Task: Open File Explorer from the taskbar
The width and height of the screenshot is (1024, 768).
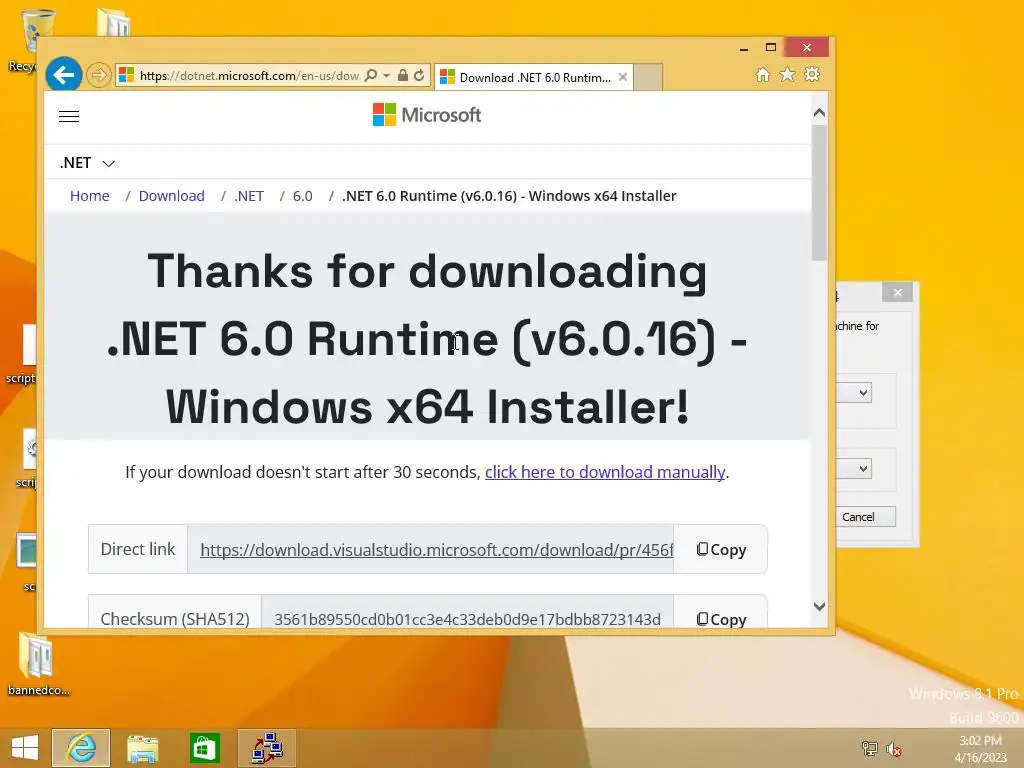Action: (x=142, y=748)
